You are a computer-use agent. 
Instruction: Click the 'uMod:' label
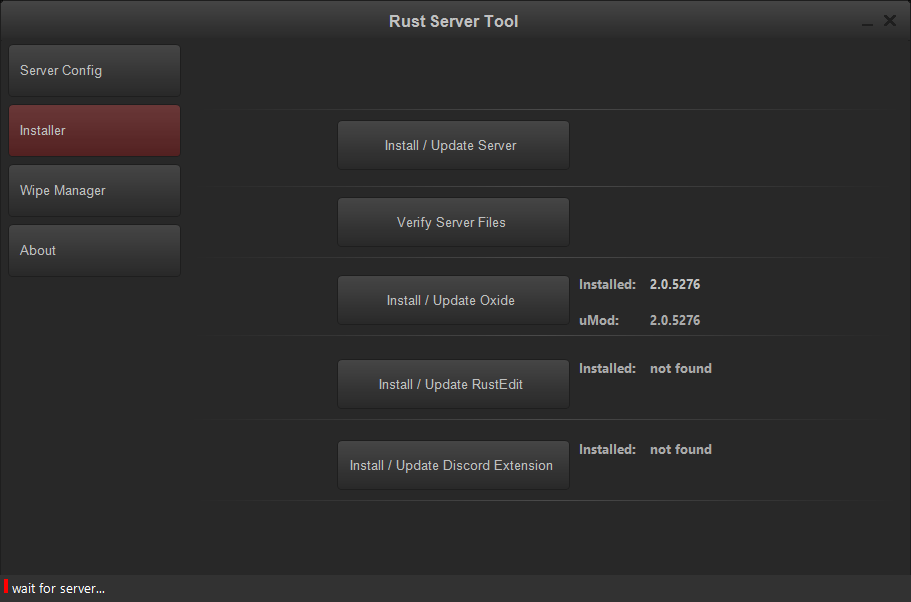(x=599, y=321)
